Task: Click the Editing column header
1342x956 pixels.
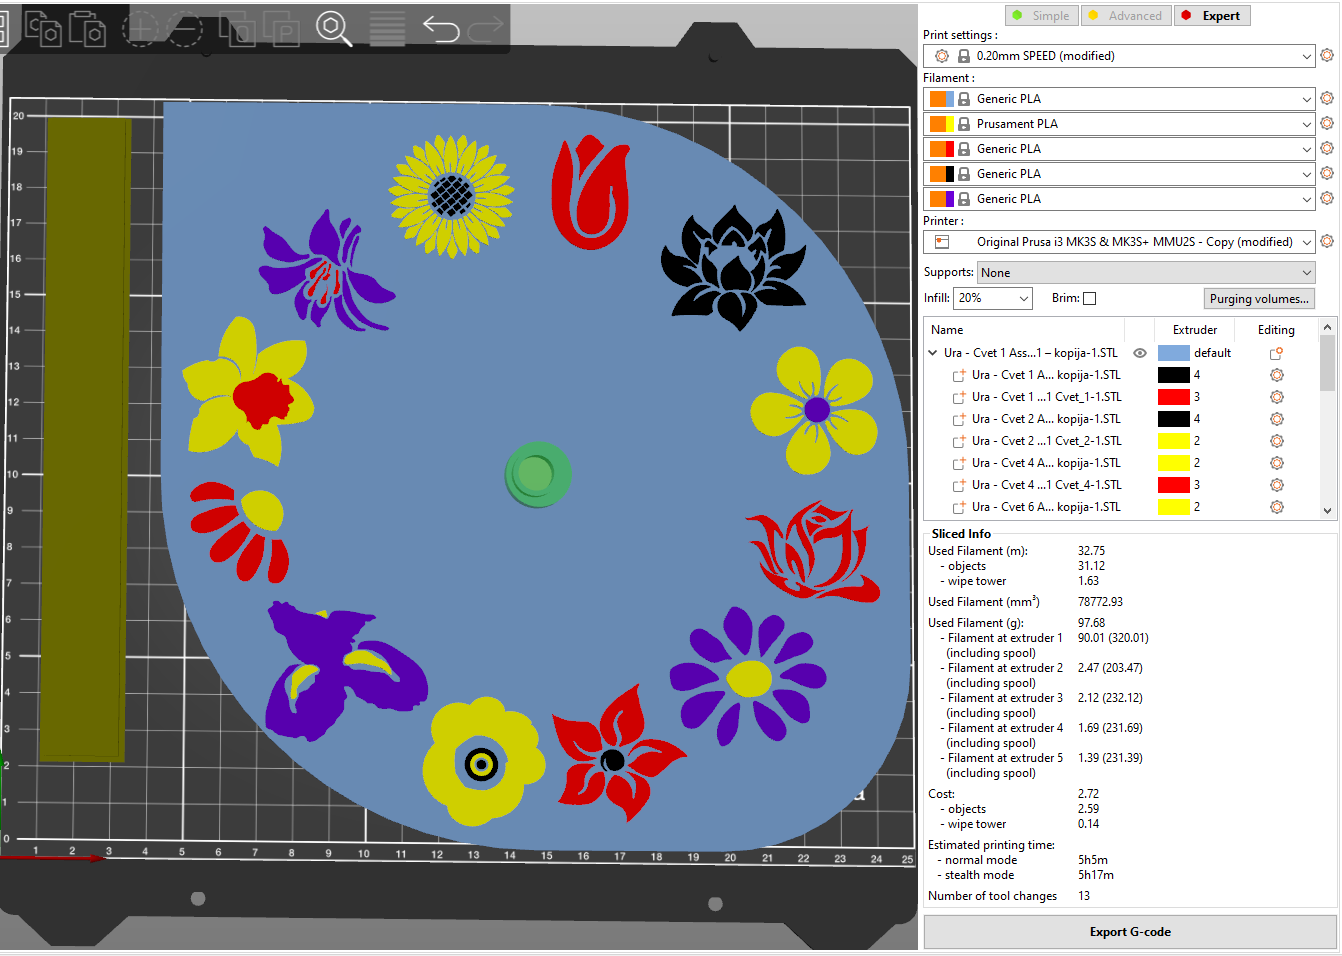Action: coord(1276,330)
